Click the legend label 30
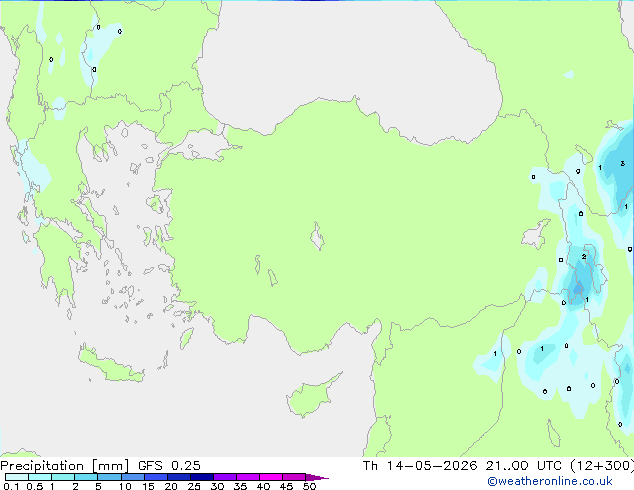 click(x=217, y=486)
